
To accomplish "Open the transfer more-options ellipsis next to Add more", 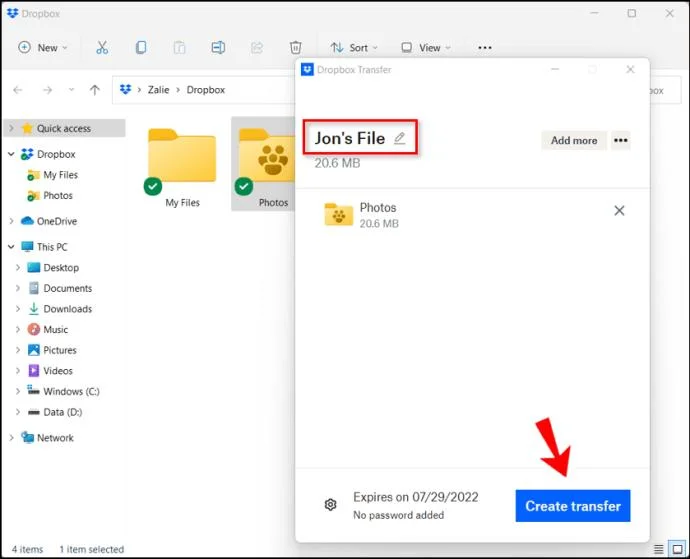I will [620, 140].
